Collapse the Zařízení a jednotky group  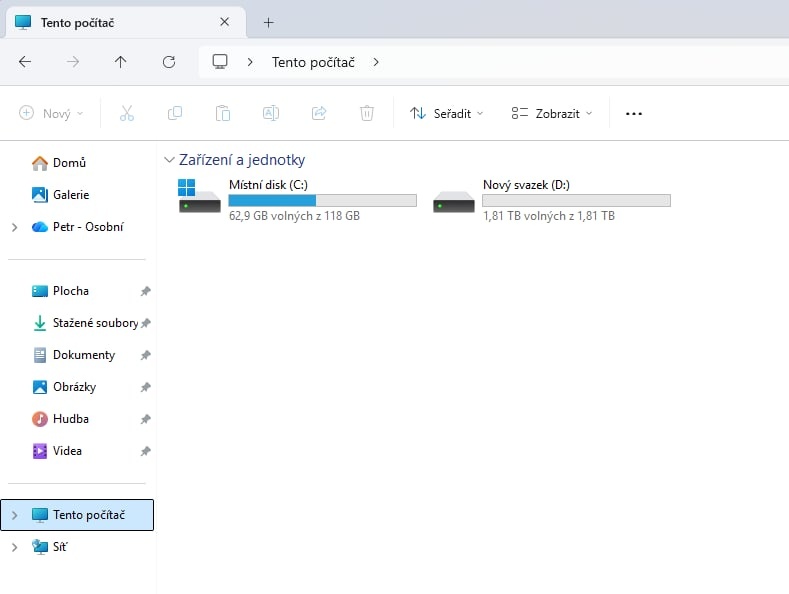tap(168, 160)
